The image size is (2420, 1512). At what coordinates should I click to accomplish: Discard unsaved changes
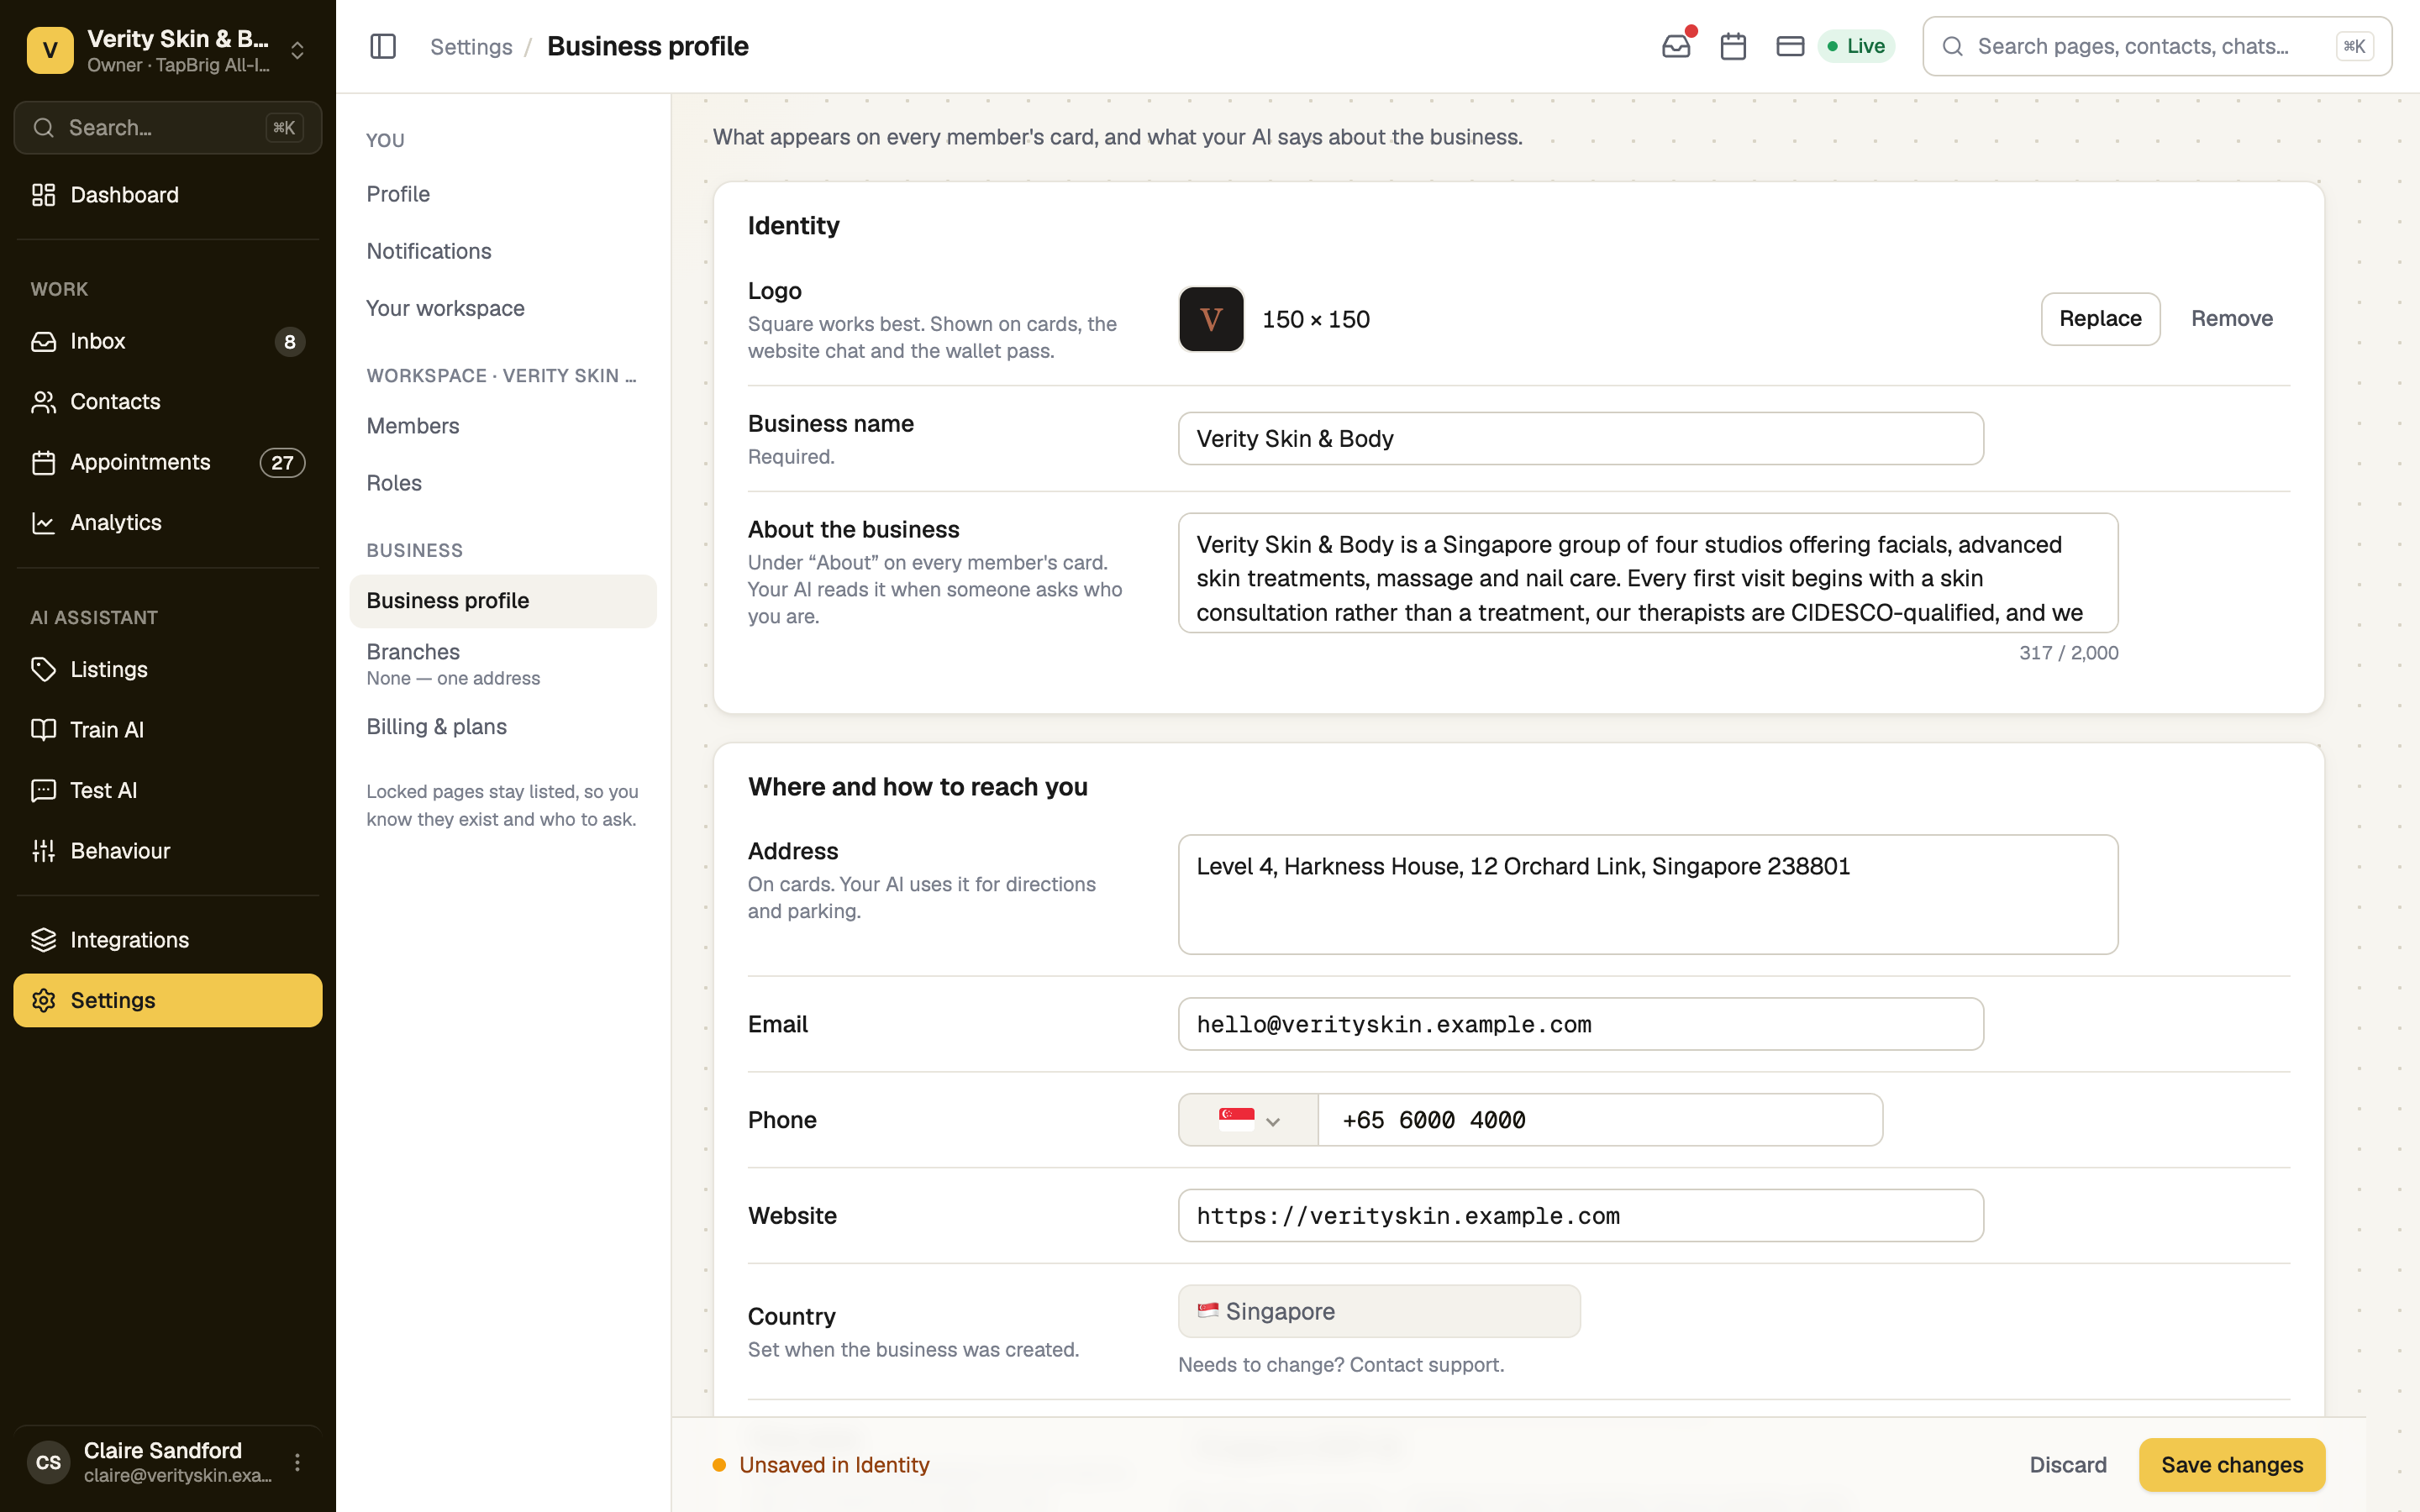click(x=2068, y=1465)
